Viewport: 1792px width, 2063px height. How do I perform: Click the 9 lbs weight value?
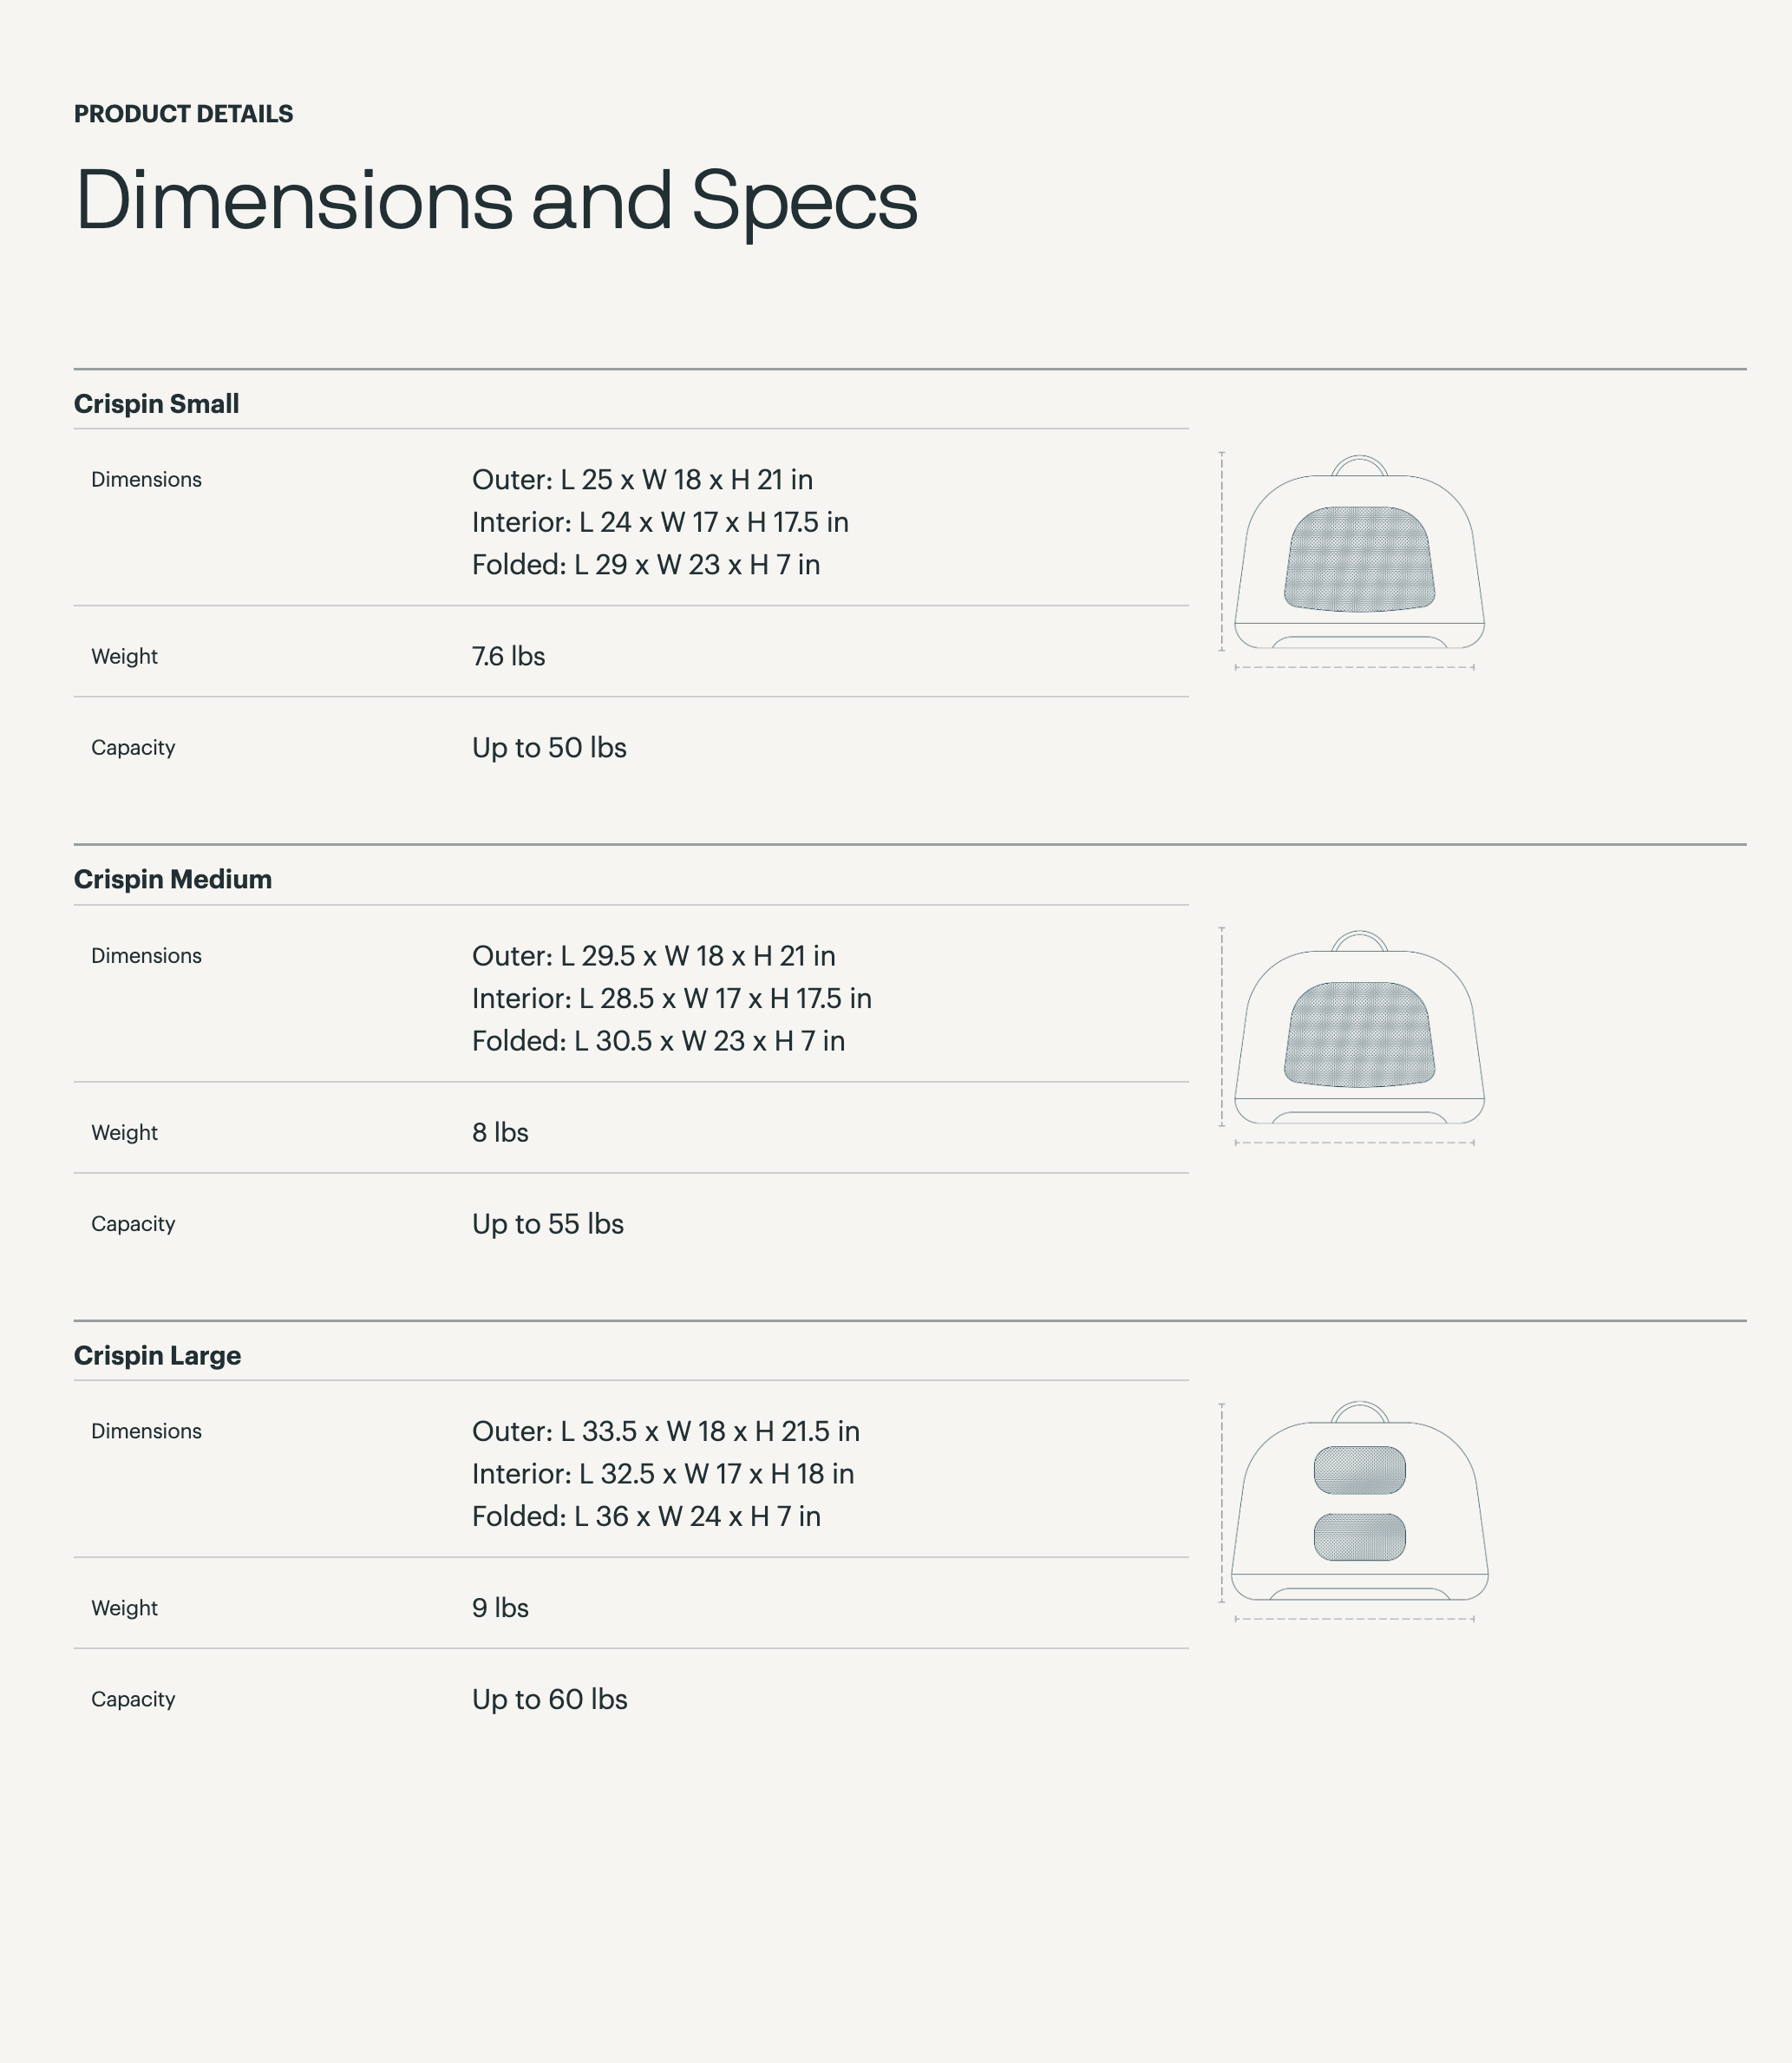click(500, 1607)
